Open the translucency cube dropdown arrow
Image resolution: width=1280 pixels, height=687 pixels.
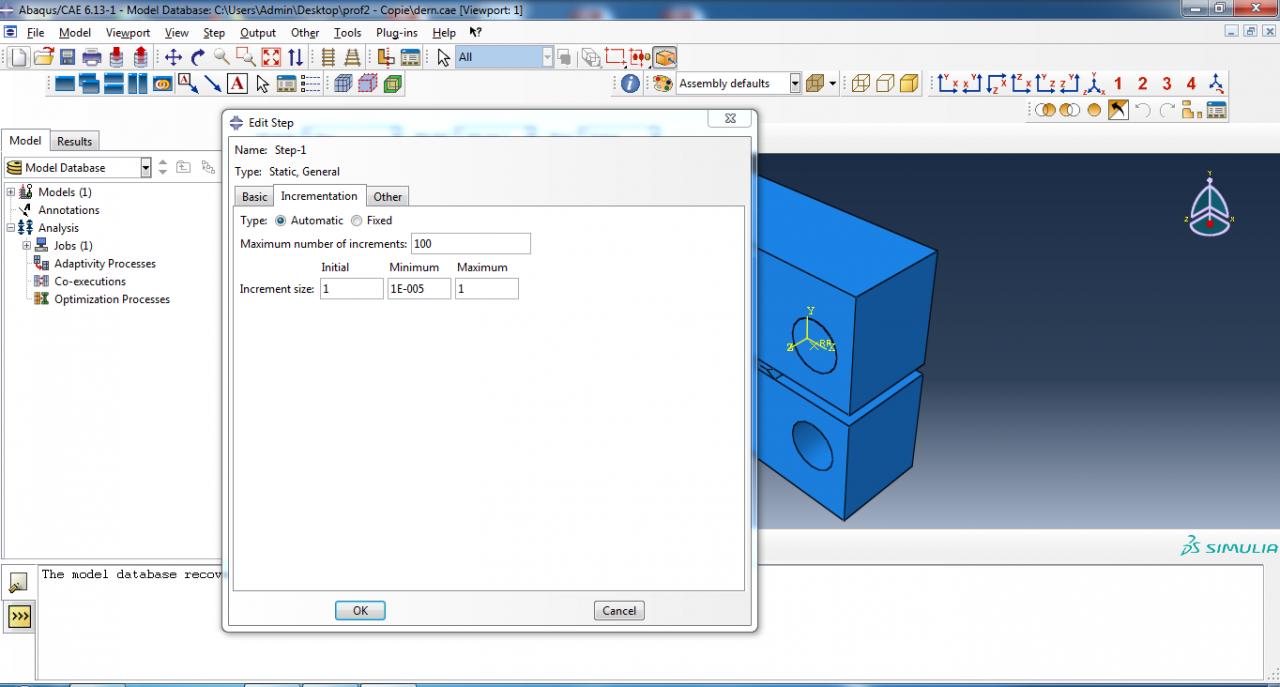(x=833, y=84)
